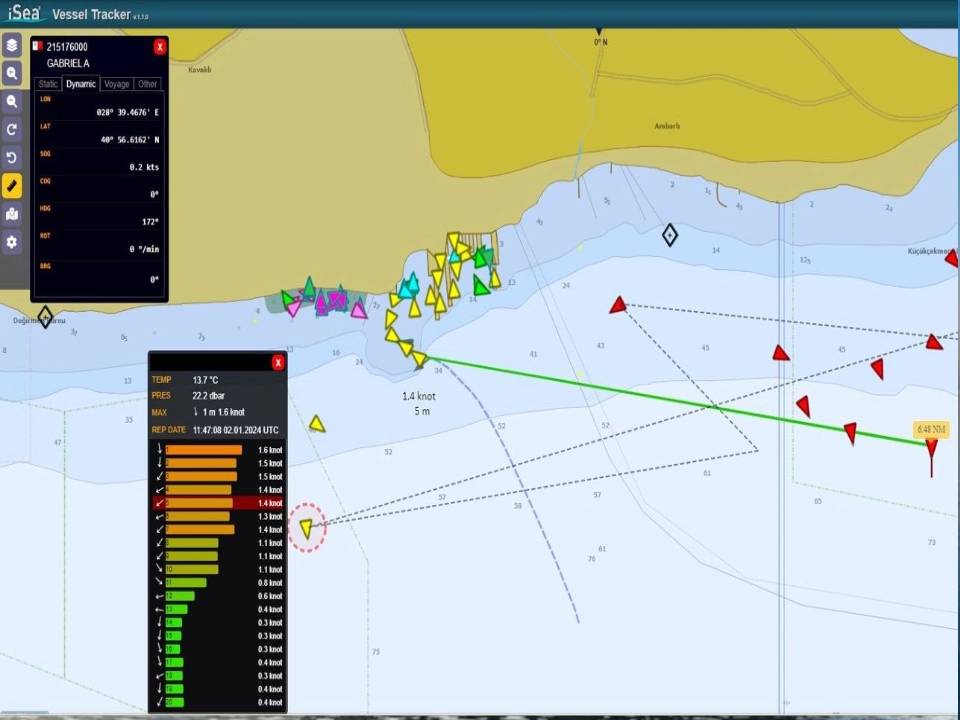Open the map marker view tool
The width and height of the screenshot is (960, 720).
point(12,214)
